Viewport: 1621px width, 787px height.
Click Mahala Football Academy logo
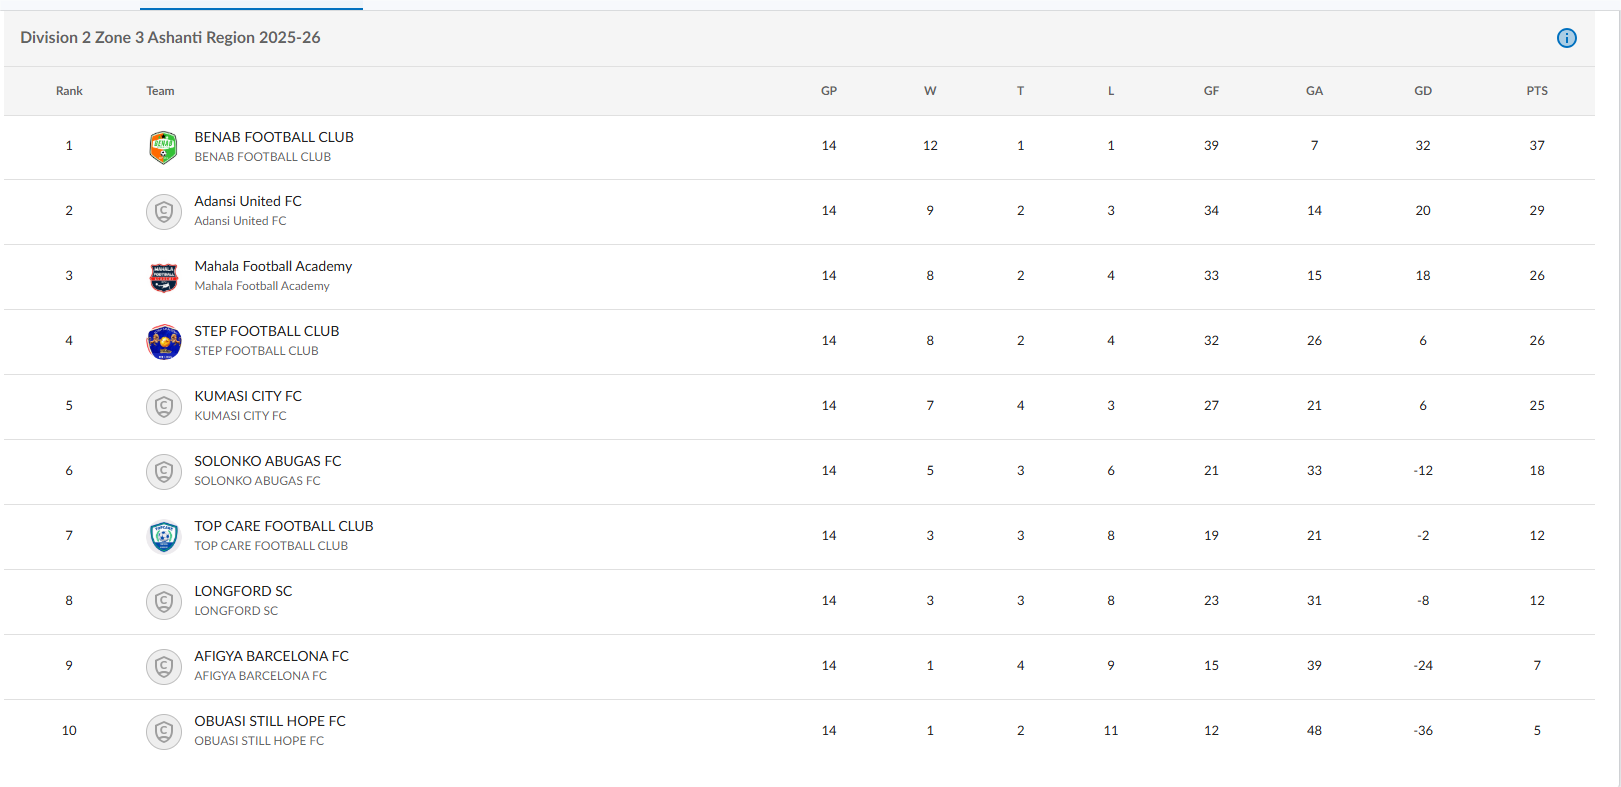[x=163, y=277]
